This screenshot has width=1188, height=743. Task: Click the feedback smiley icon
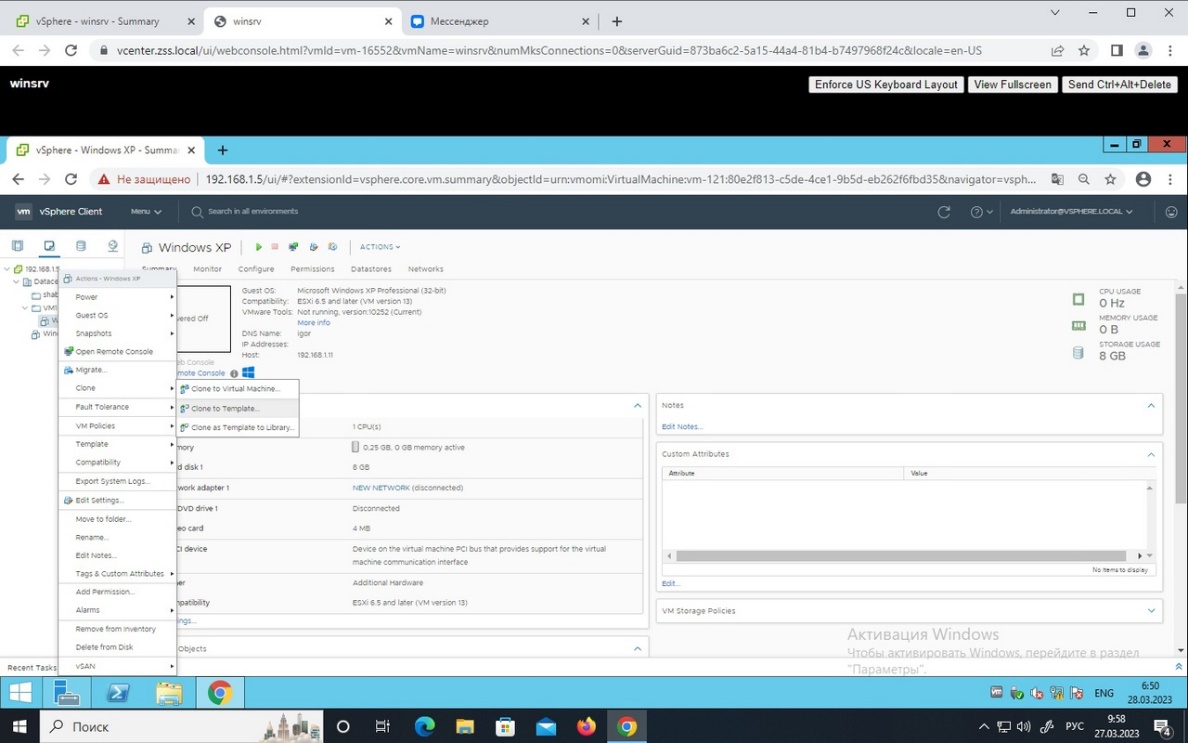point(1171,212)
